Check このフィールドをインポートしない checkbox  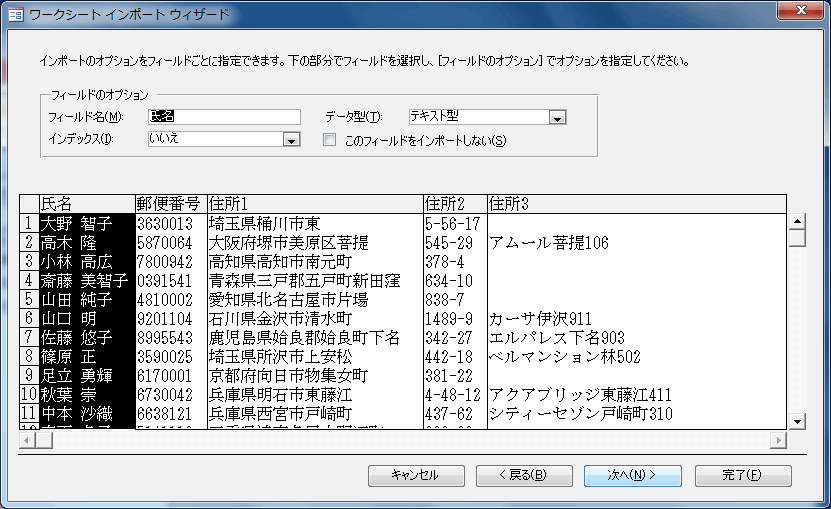tap(329, 139)
